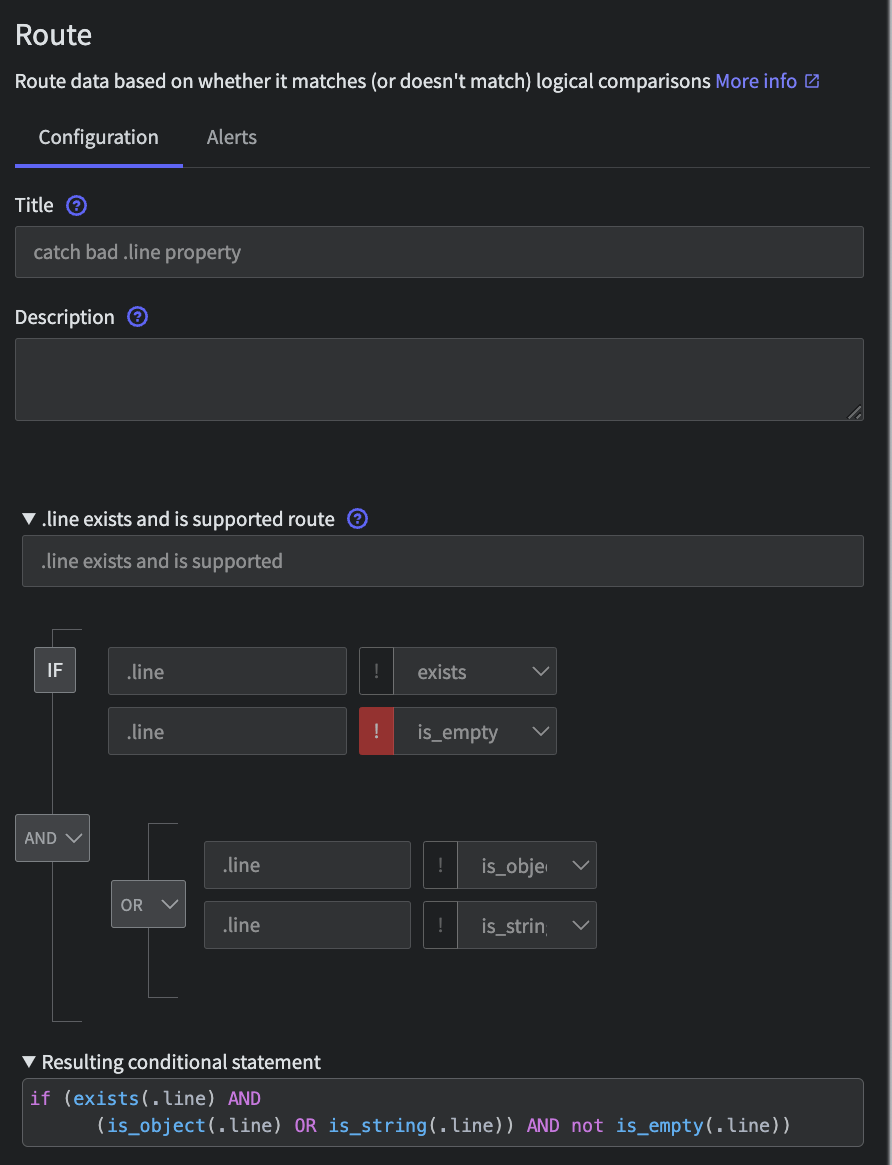Toggle negation on the is_string condition
Screen dimensions: 892x1165
[440, 925]
